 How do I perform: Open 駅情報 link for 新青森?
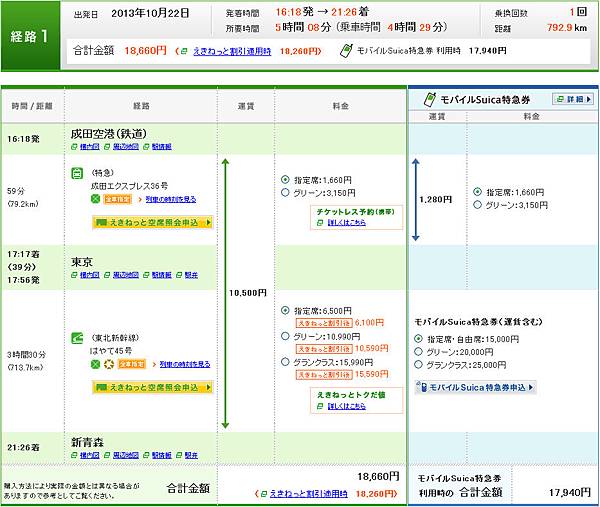(x=161, y=455)
